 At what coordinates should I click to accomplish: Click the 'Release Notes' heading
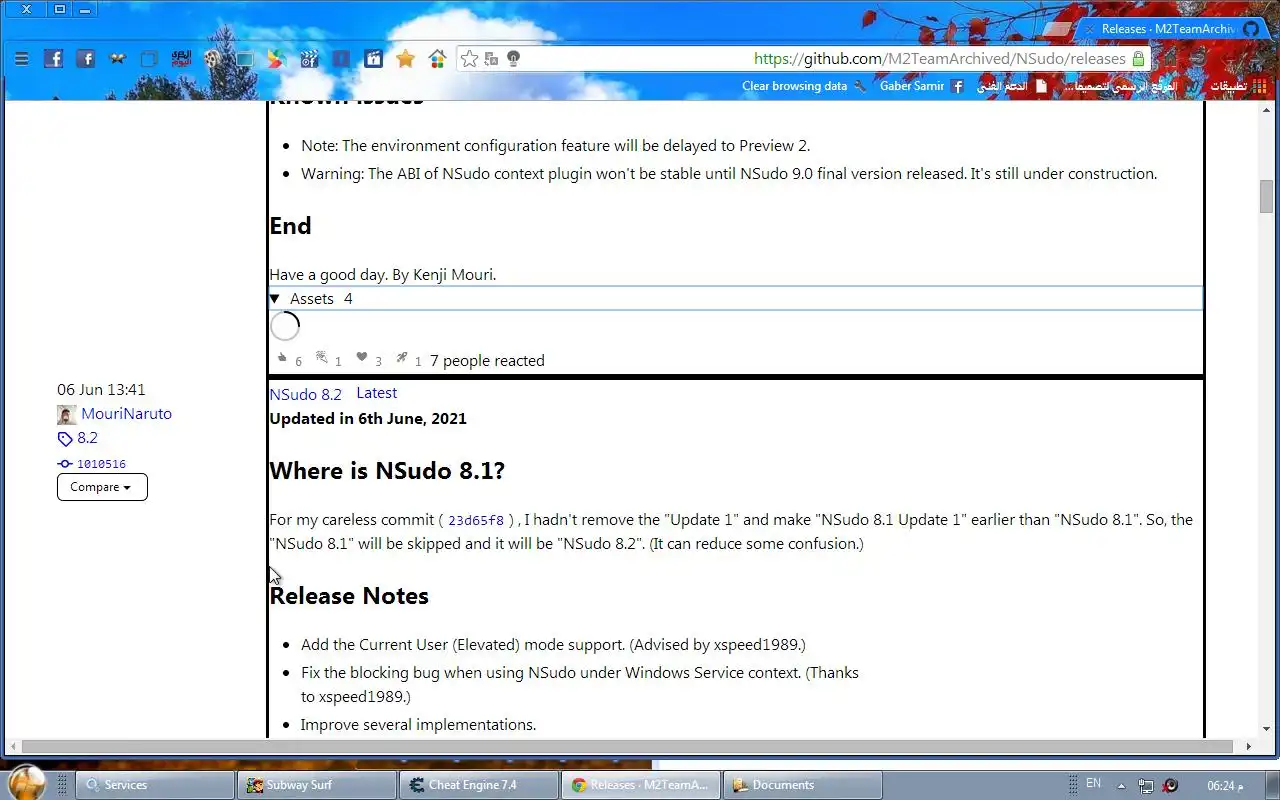pos(349,596)
